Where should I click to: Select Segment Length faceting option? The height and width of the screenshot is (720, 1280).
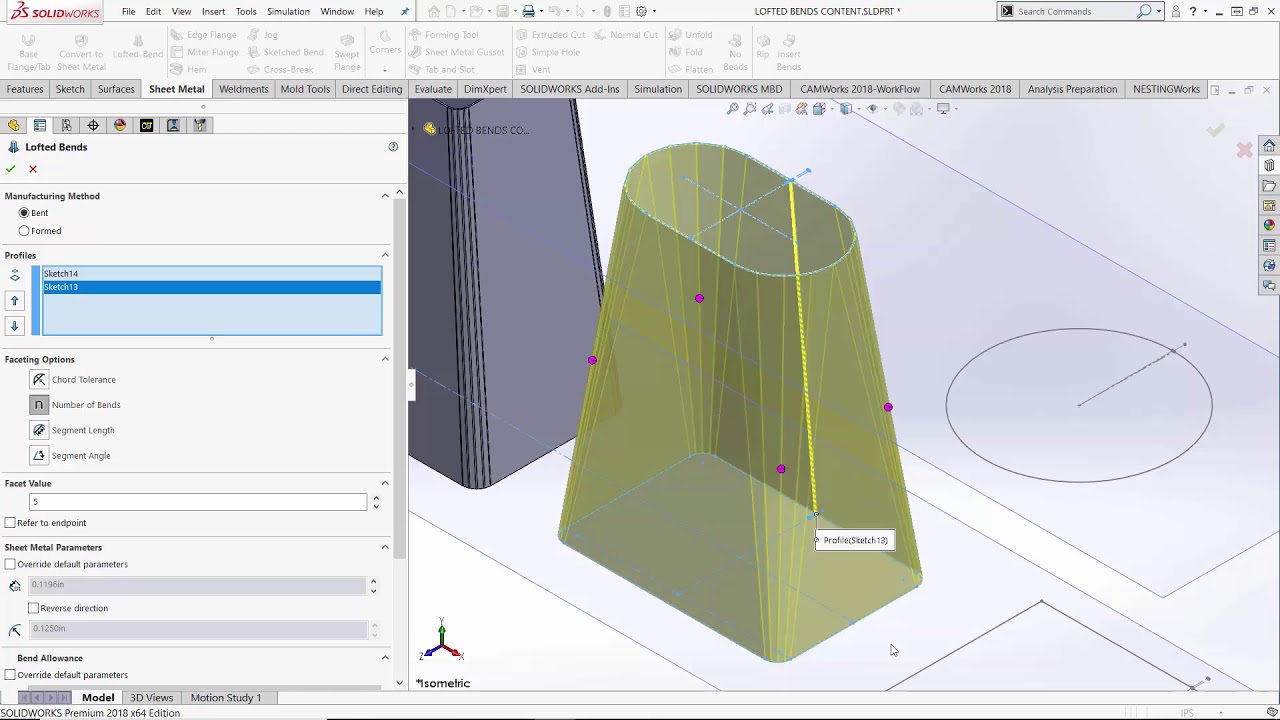(x=39, y=430)
